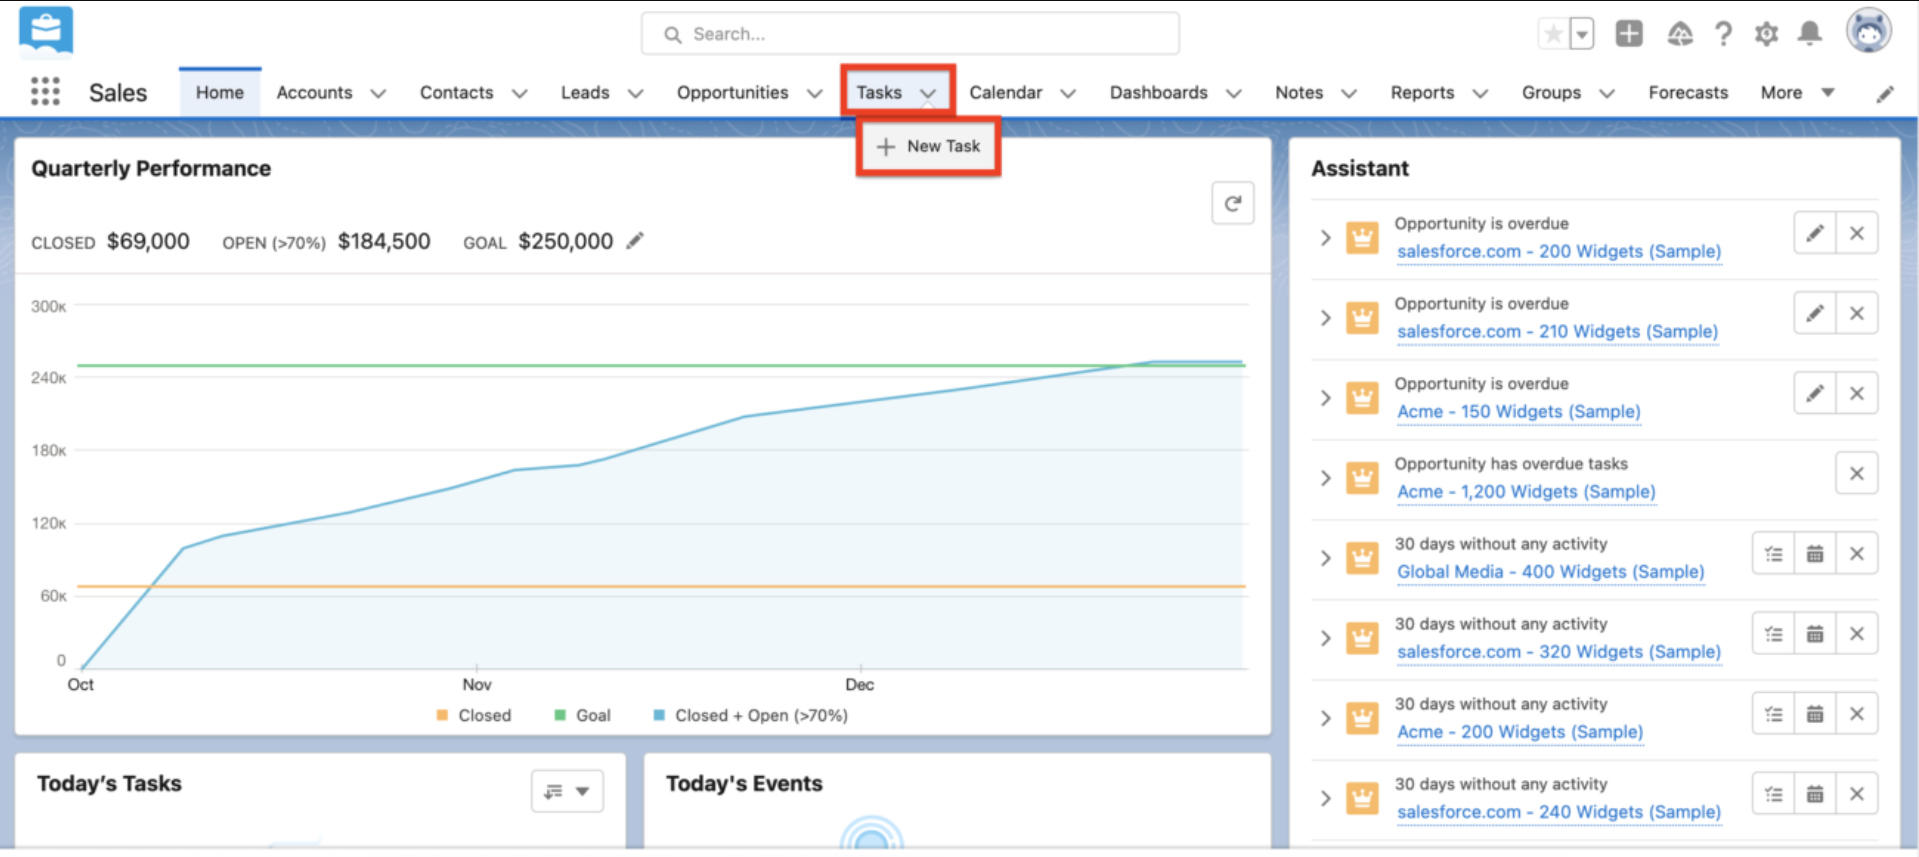Open the Opportunities tab dropdown chevron
Viewport: 1919px width, 857px height.
(x=814, y=93)
